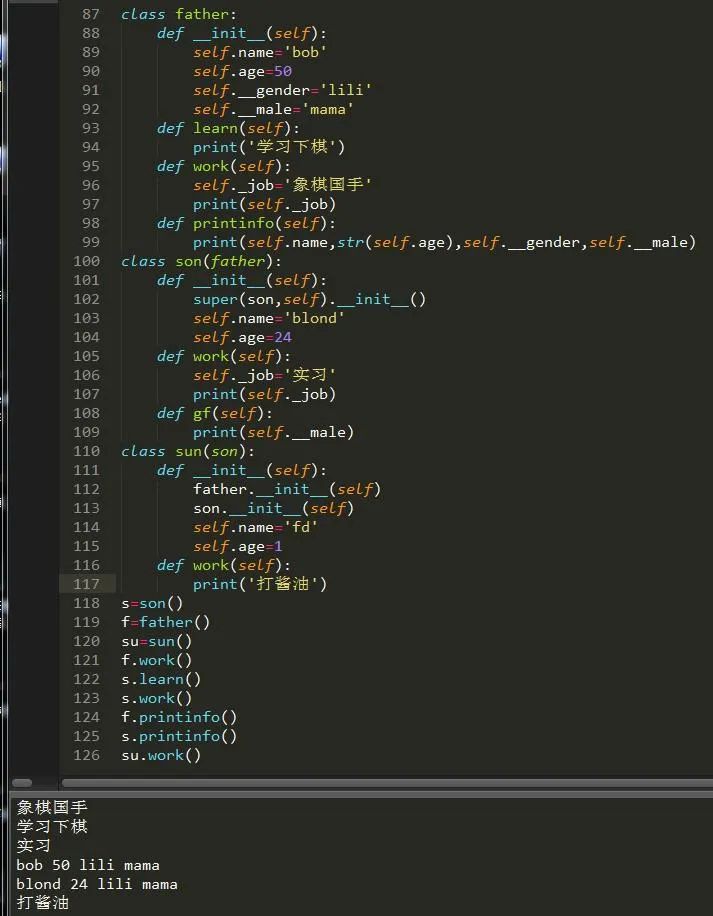Click self.name='fd' assignment
This screenshot has width=713, height=916.
256,527
